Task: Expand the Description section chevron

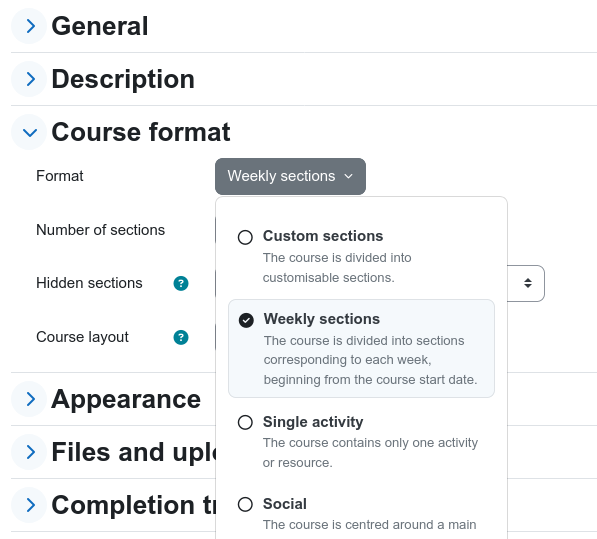Action: 29,79
